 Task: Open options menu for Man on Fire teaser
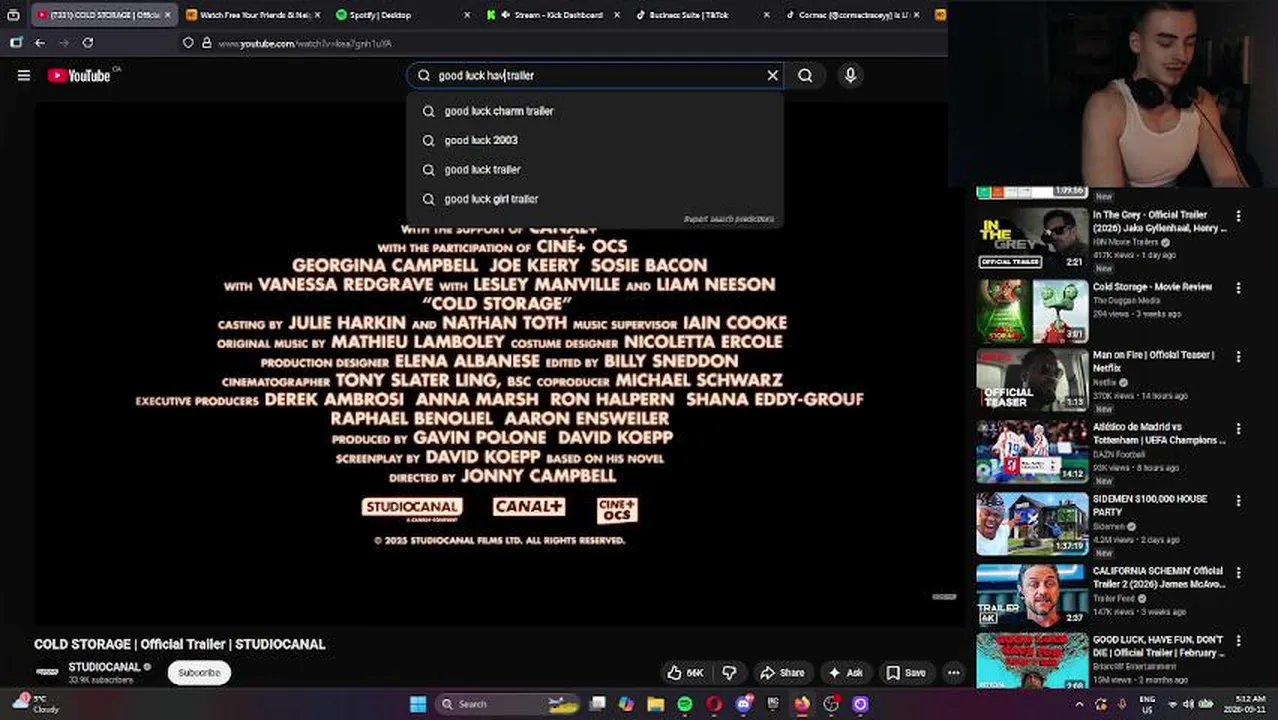[x=1238, y=357]
